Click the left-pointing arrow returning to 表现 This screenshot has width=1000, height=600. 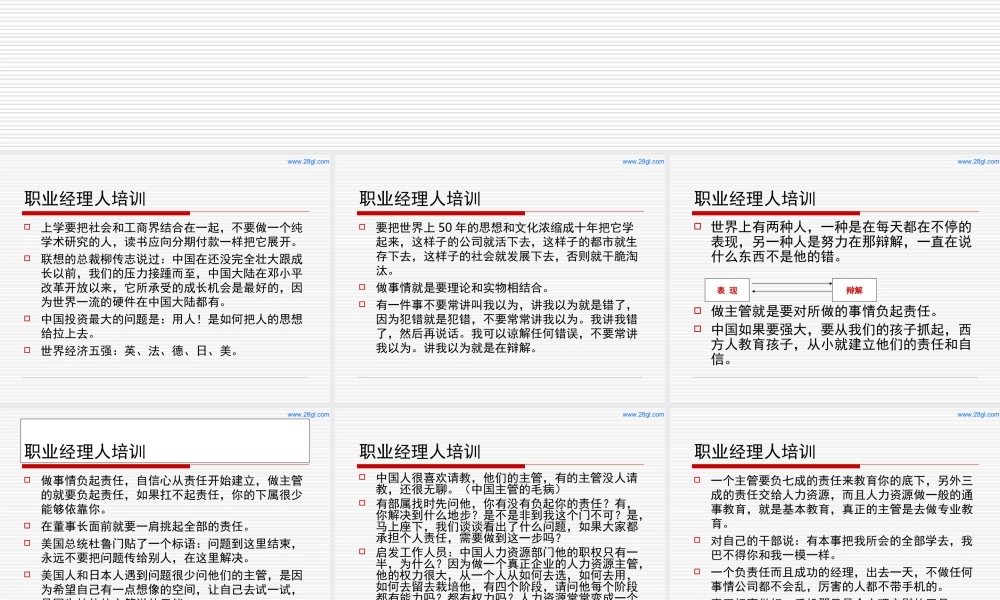[x=790, y=292]
